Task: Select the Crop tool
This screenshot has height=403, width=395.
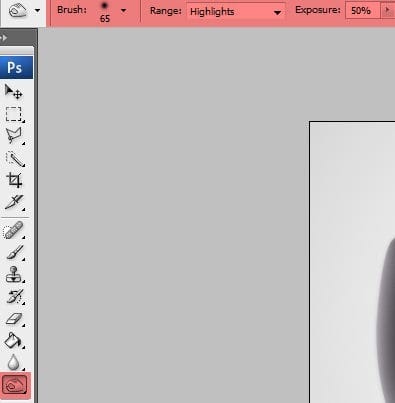Action: click(14, 180)
